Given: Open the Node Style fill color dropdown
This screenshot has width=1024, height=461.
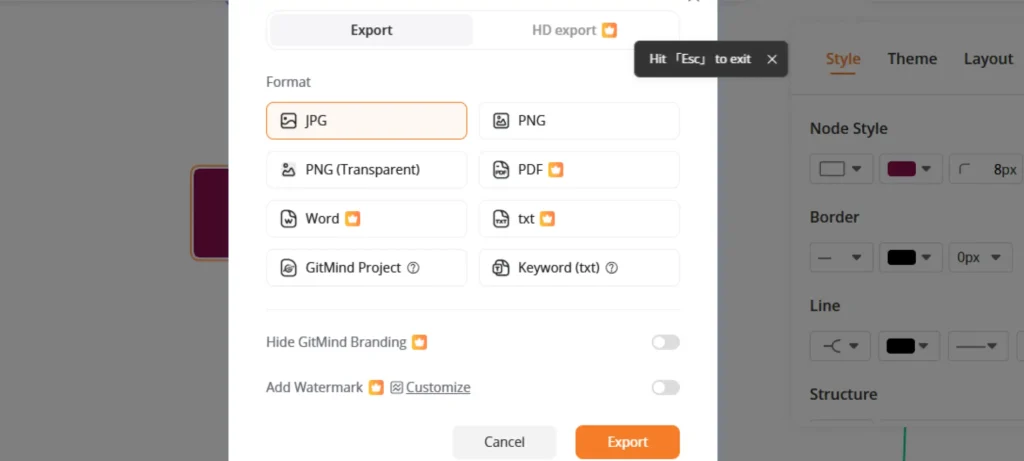Looking at the screenshot, I should click(x=910, y=169).
